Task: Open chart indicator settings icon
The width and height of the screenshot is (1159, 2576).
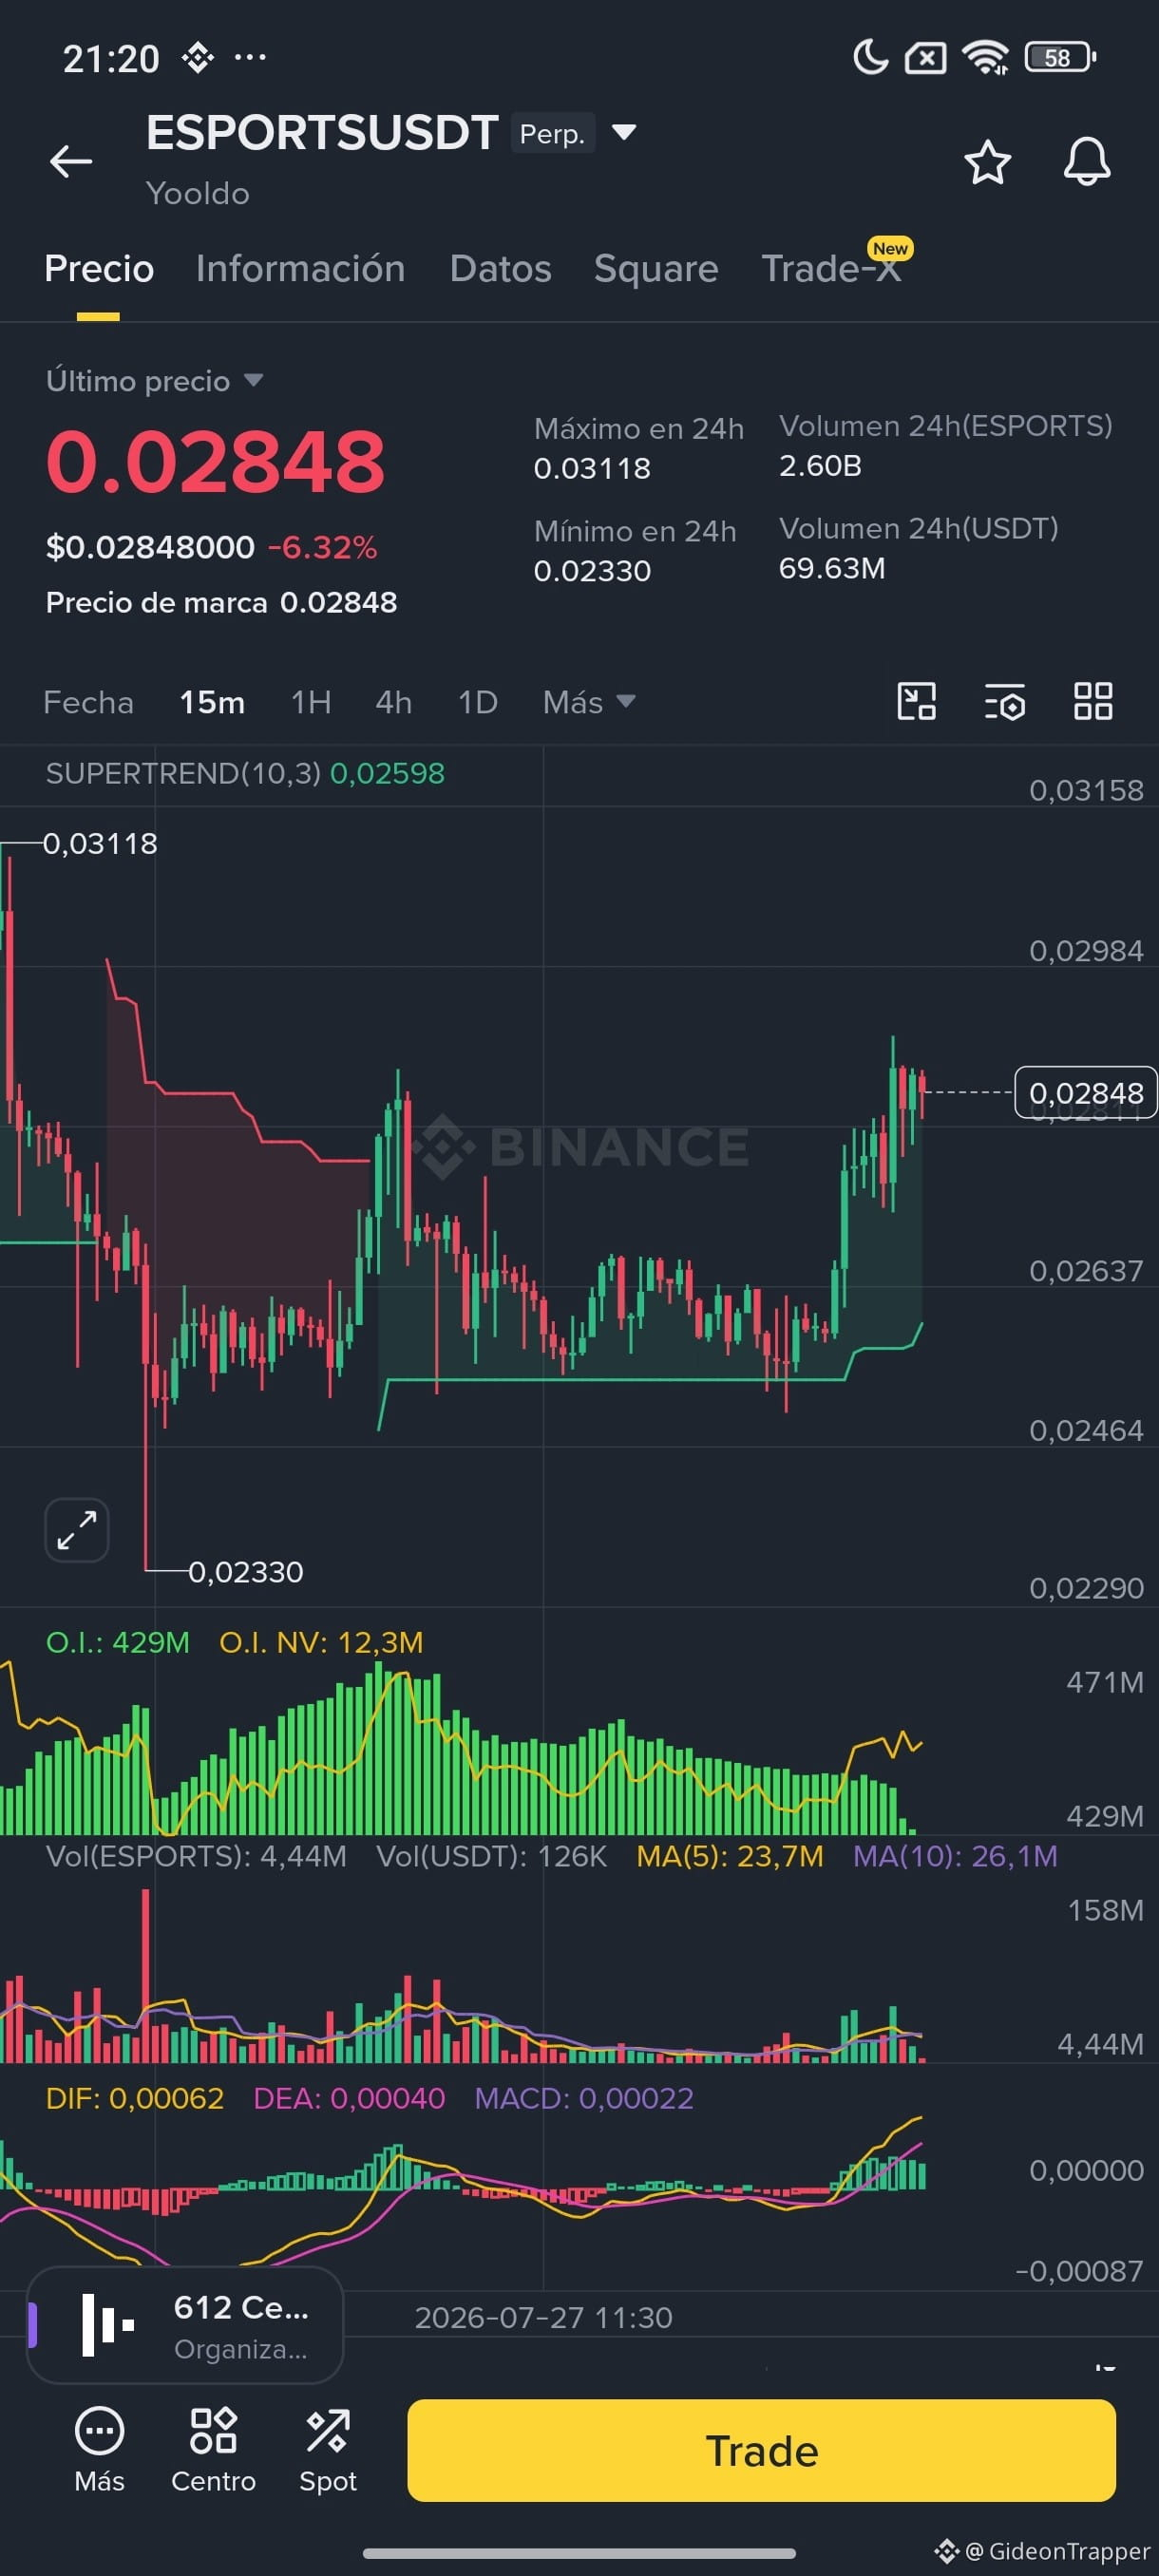Action: pyautogui.click(x=1004, y=701)
